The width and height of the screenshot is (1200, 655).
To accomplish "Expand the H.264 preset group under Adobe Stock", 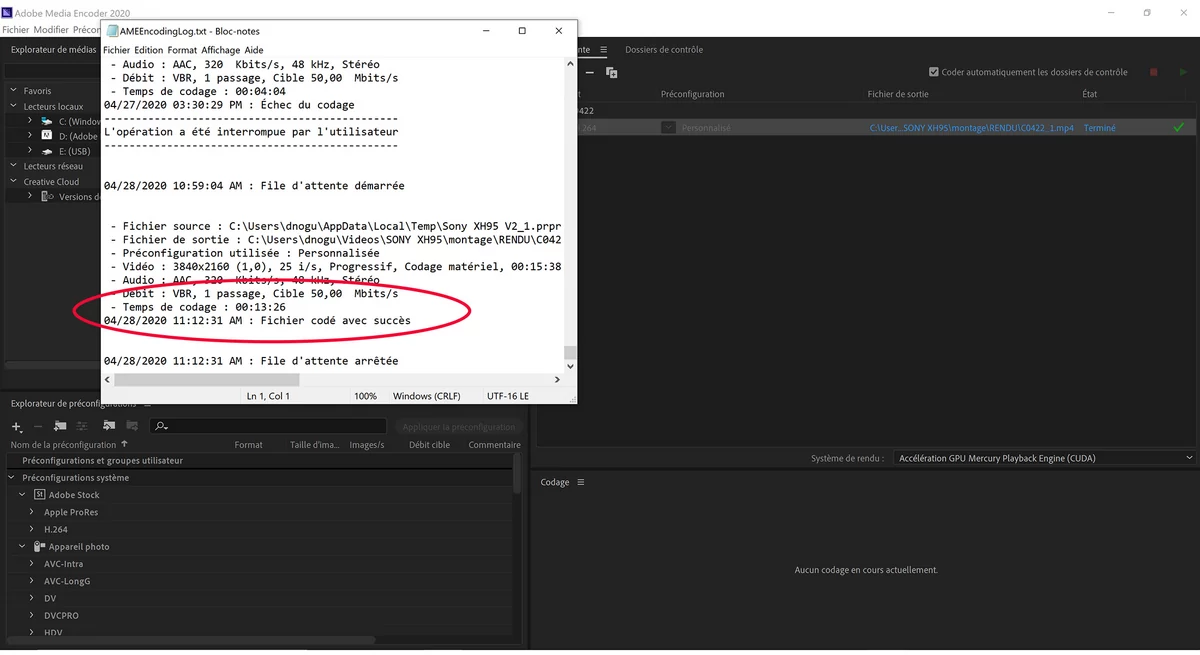I will [x=33, y=529].
